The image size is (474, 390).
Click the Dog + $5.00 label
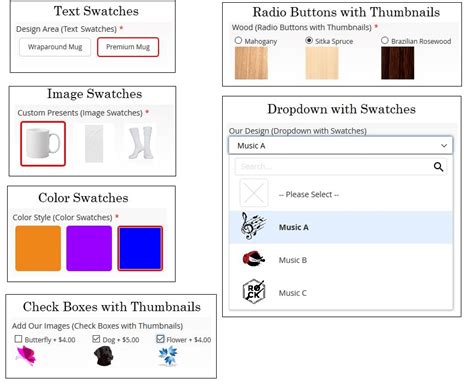(x=121, y=340)
